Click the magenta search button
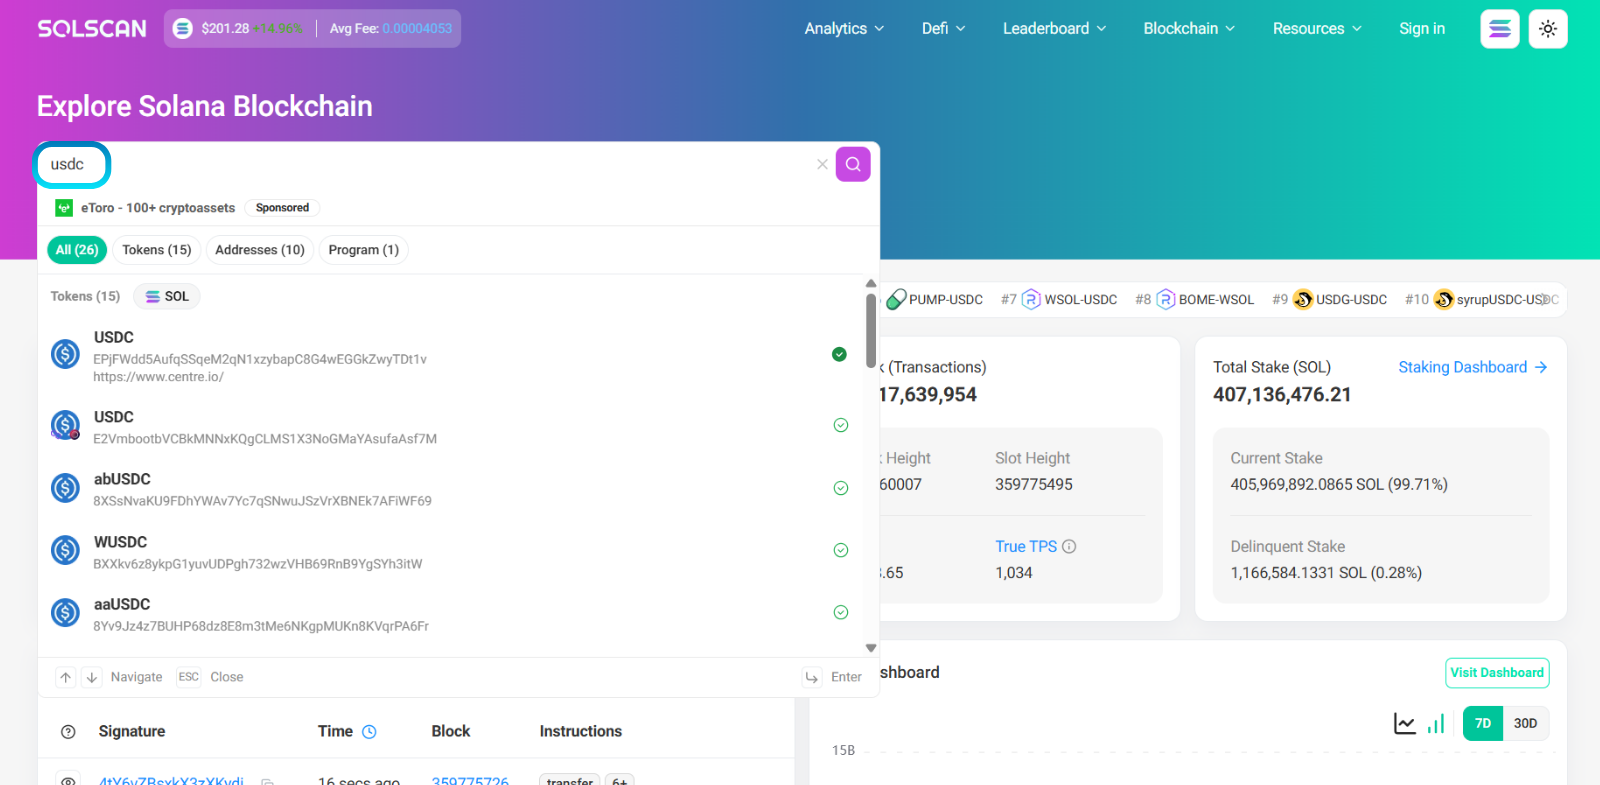This screenshot has width=1600, height=785. coord(853,164)
